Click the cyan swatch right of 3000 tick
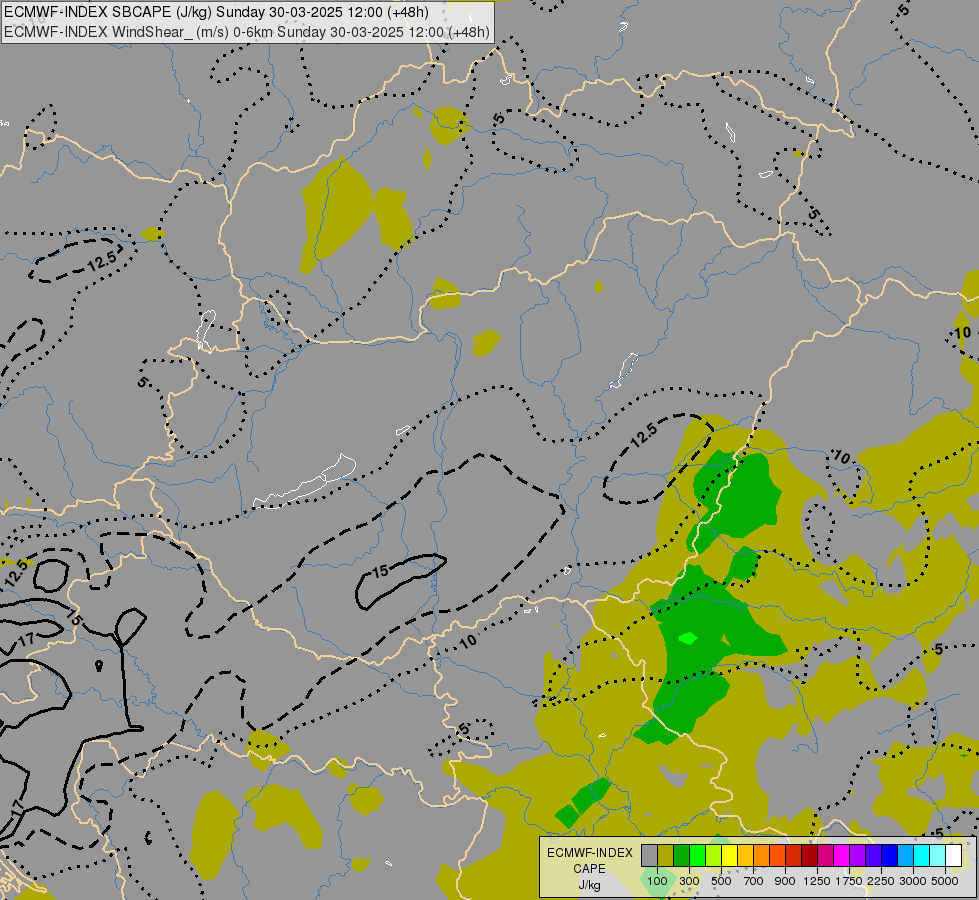Screen dimensions: 979x900 (922, 856)
